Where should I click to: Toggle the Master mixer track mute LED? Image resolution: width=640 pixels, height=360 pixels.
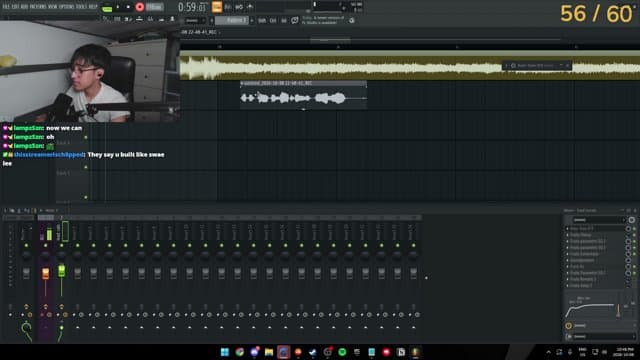[x=26, y=245]
